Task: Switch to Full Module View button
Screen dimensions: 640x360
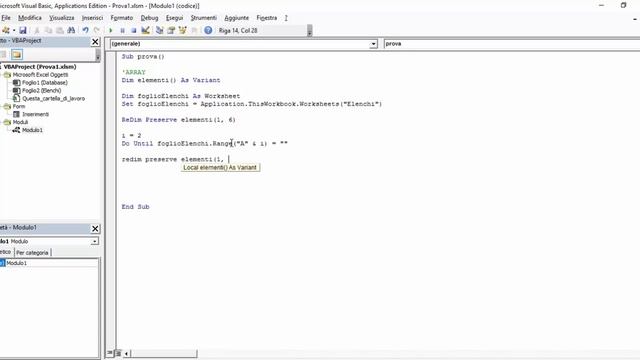Action: (x=118, y=353)
